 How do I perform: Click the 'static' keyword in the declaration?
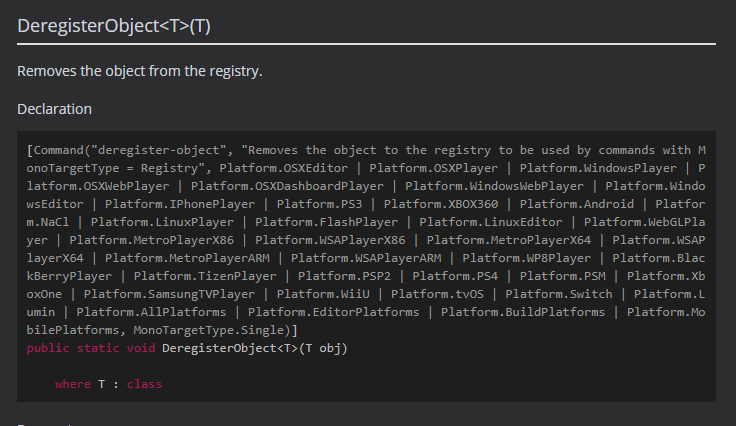[98, 348]
